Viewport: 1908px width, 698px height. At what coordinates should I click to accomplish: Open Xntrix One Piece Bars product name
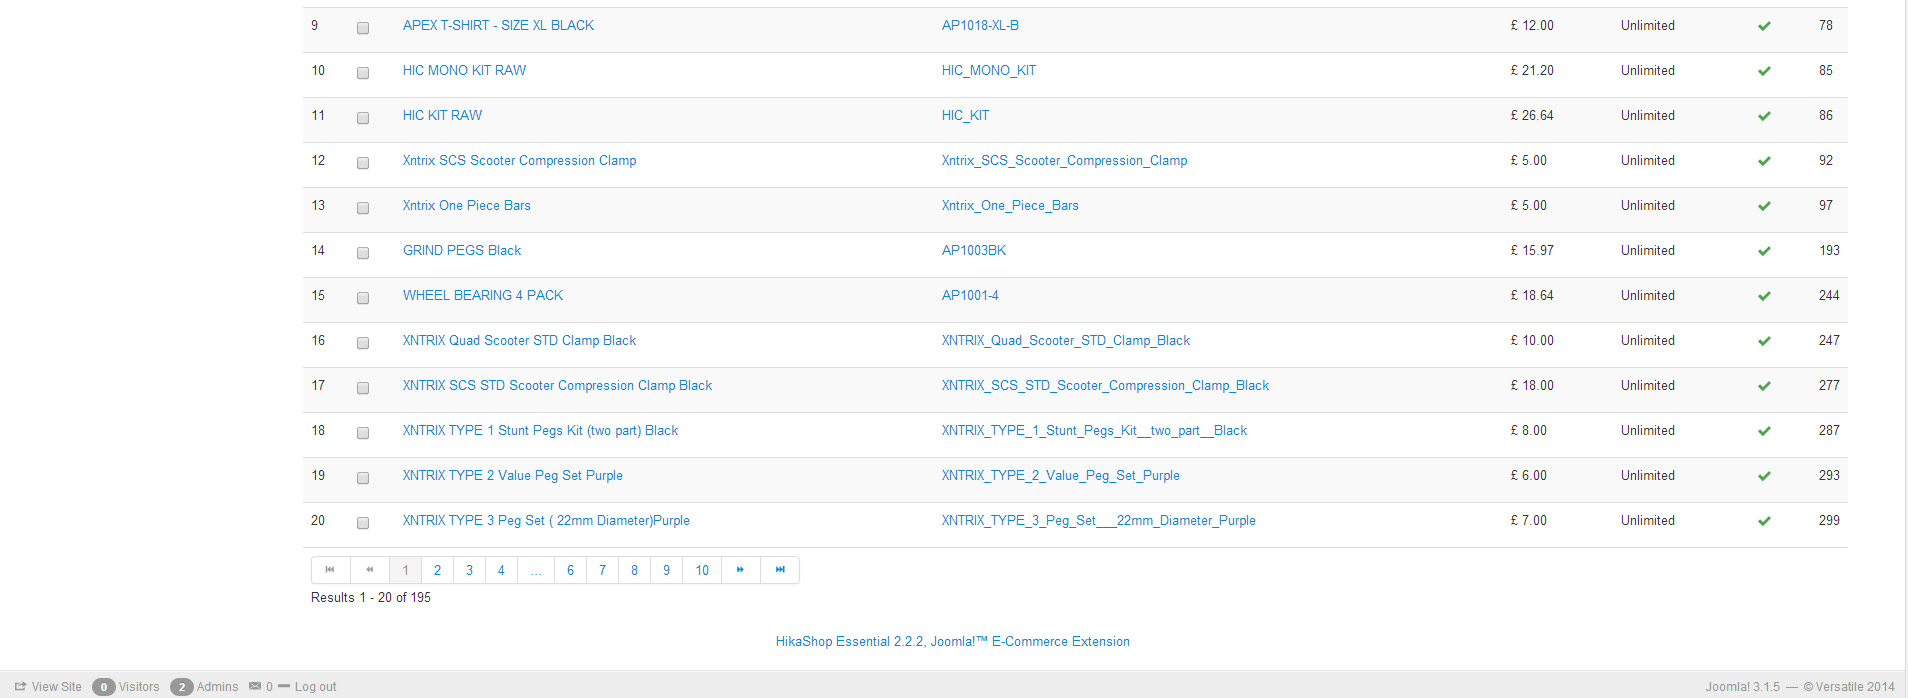click(467, 205)
